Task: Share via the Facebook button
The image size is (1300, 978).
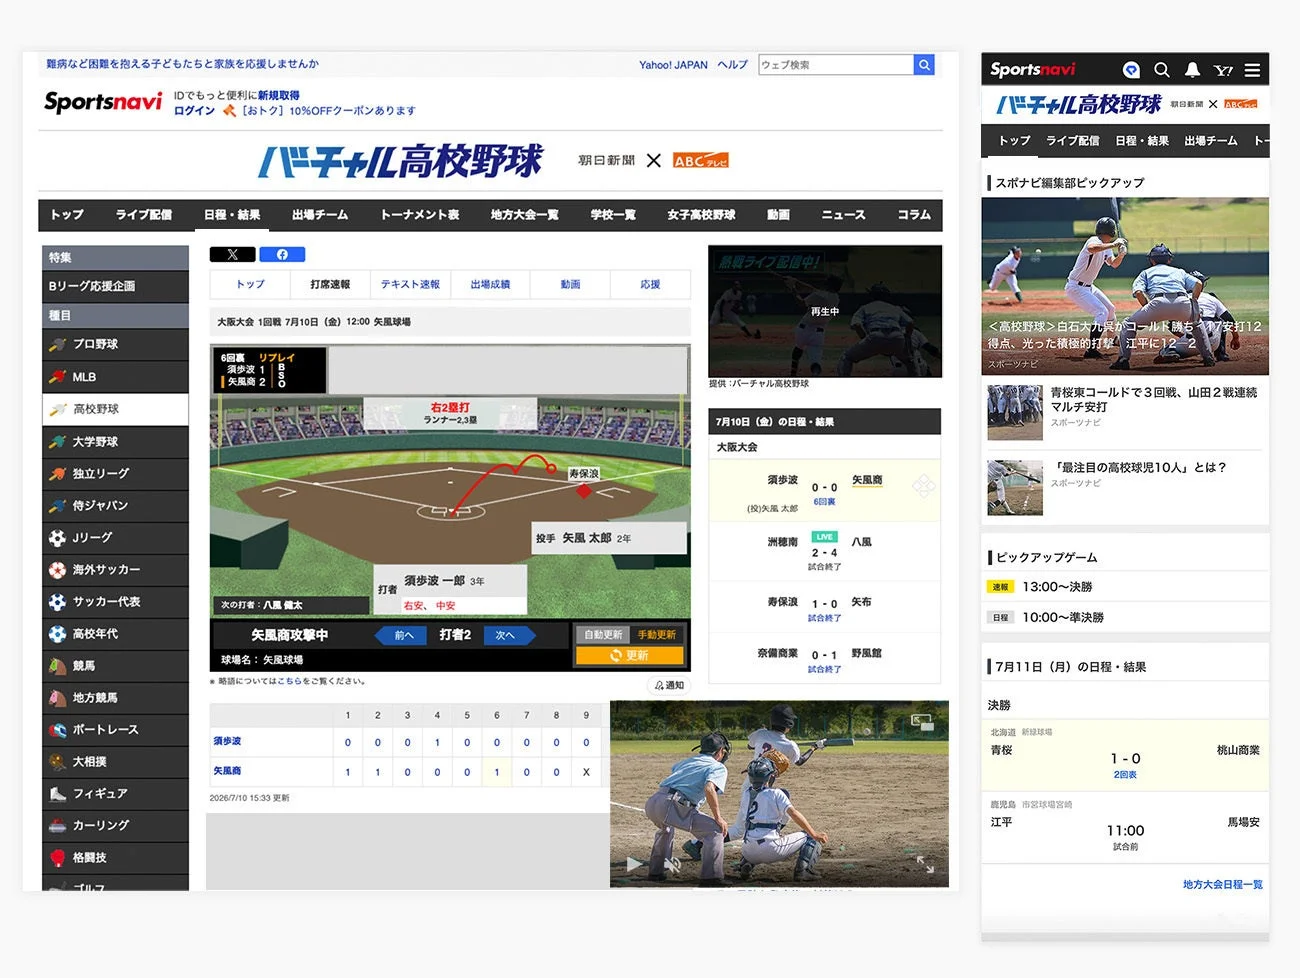Action: (282, 255)
